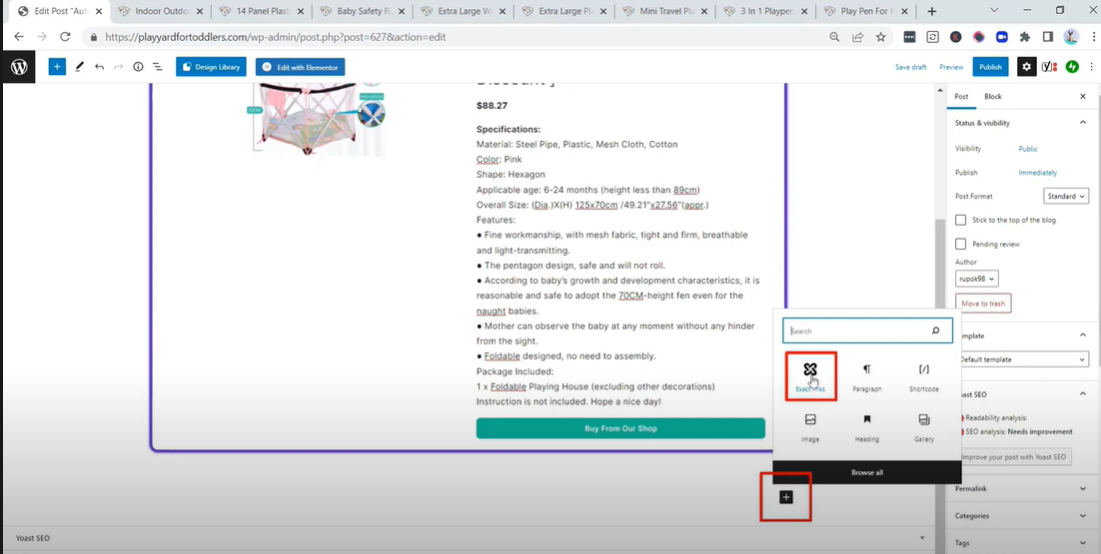Switch to Indoor Outdoor browser tab

pyautogui.click(x=162, y=11)
